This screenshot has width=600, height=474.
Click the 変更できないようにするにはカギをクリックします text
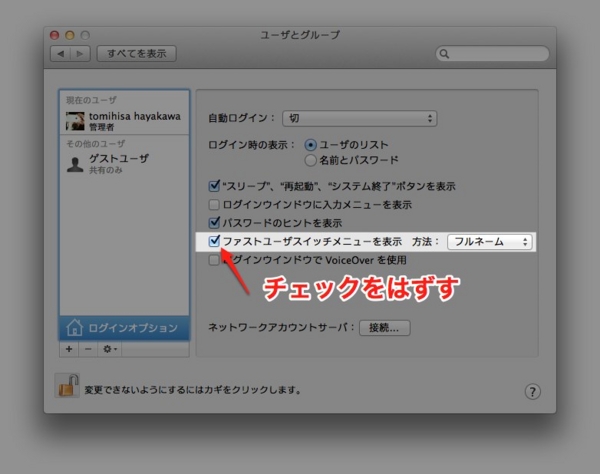click(x=192, y=390)
